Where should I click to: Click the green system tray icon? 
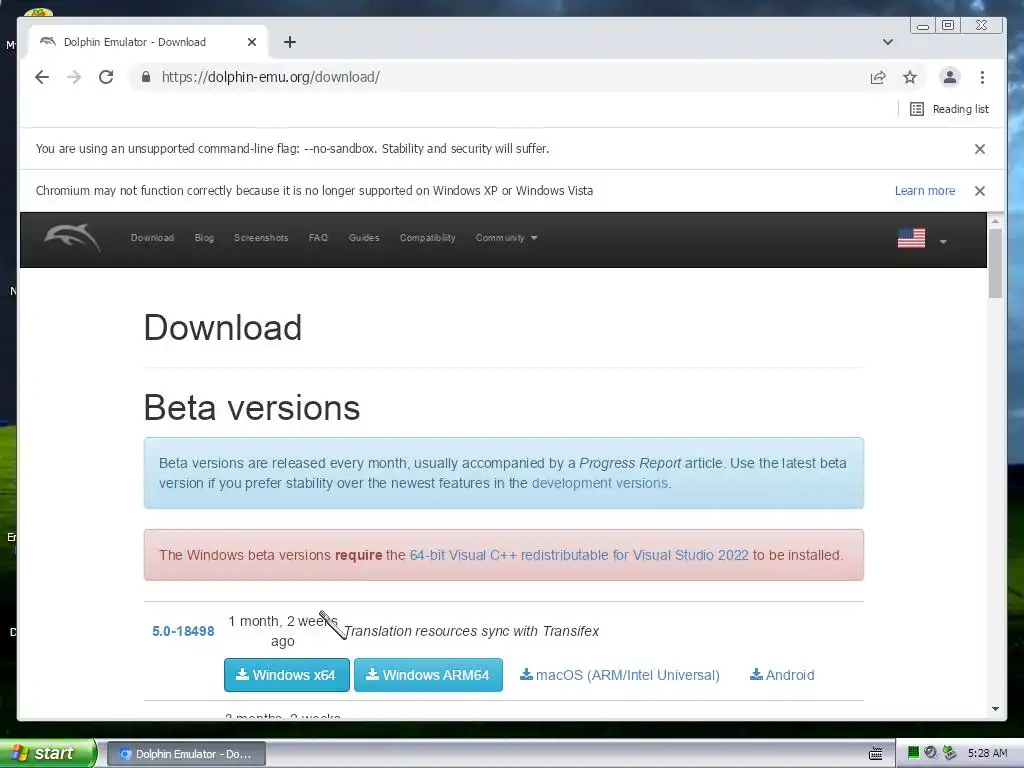[x=913, y=753]
